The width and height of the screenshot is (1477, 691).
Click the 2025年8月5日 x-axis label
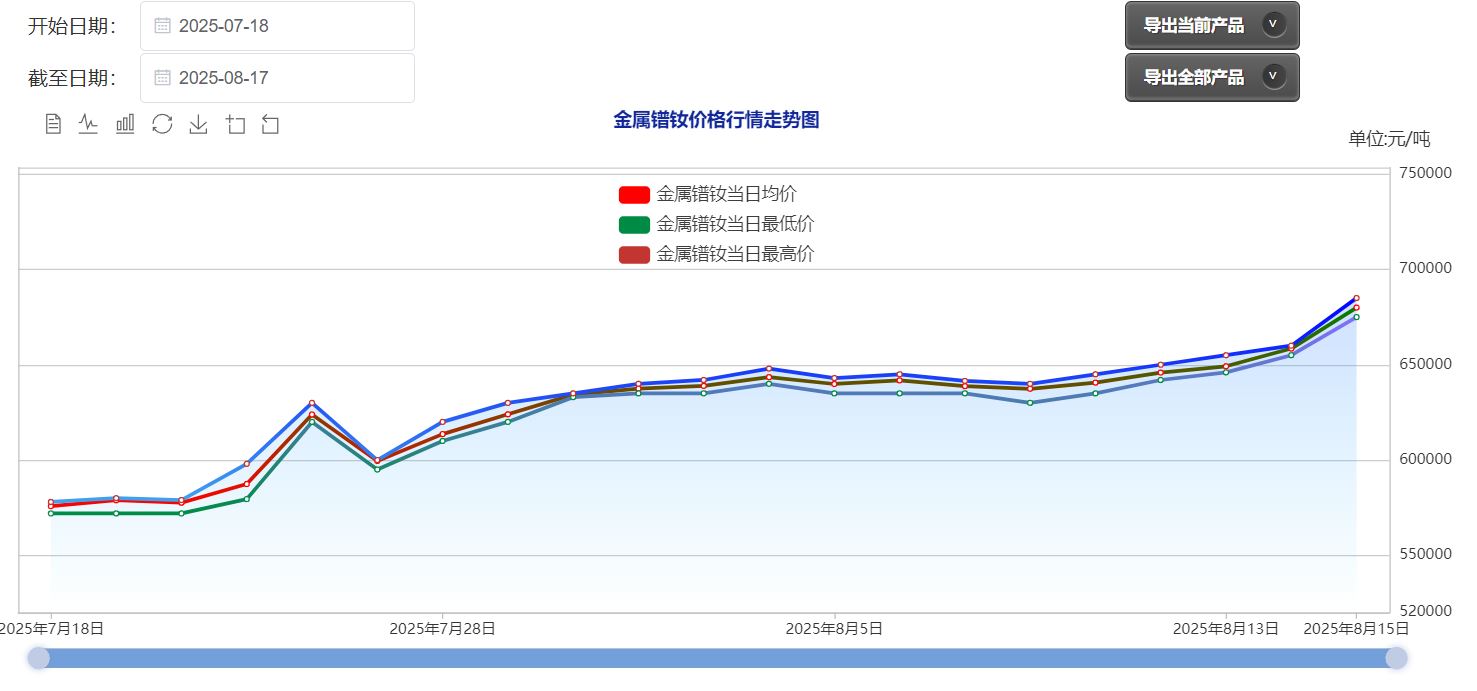(834, 628)
